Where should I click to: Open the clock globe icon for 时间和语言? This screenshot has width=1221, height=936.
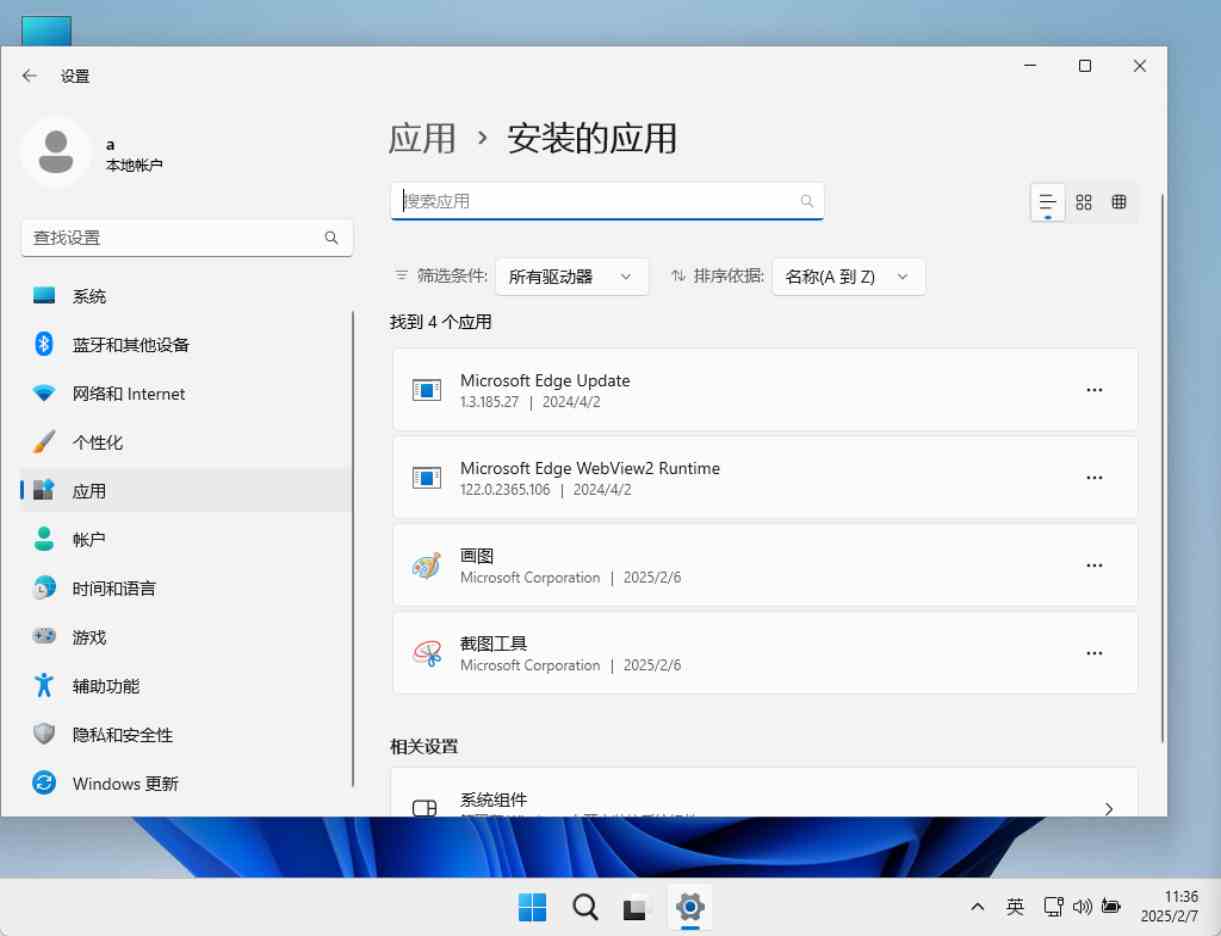pos(44,588)
